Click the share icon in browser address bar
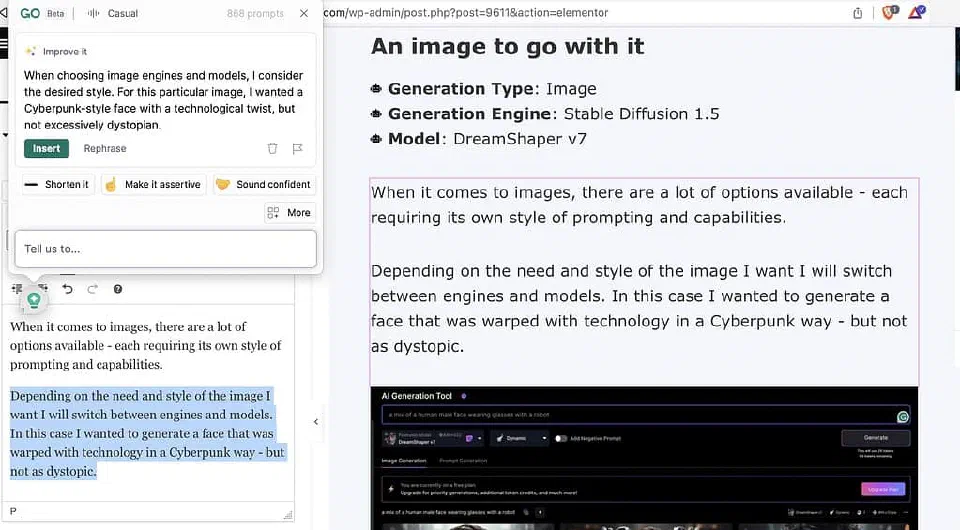The height and width of the screenshot is (530, 960). pos(858,13)
